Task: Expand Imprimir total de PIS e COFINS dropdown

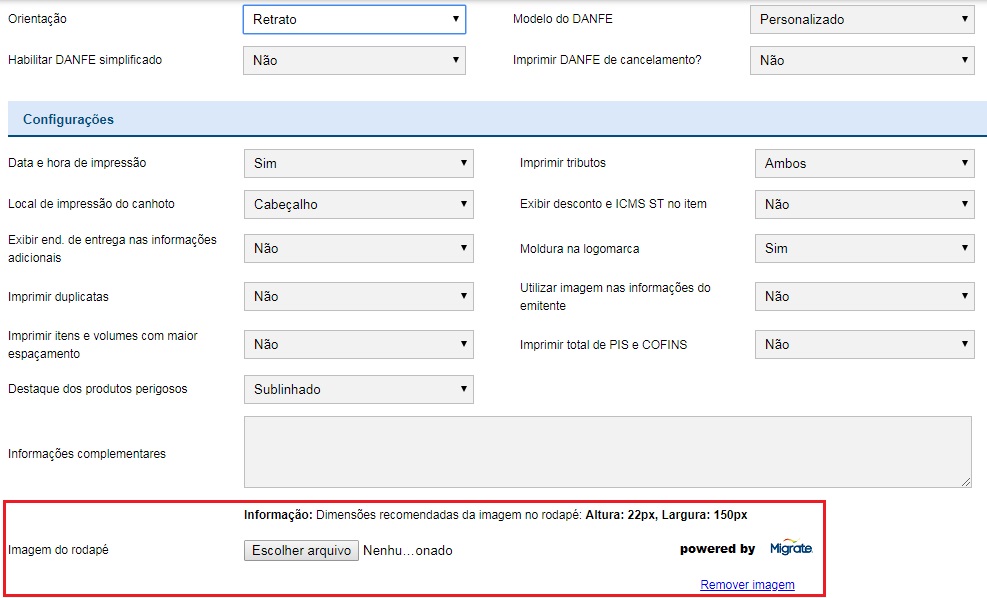Action: click(864, 344)
